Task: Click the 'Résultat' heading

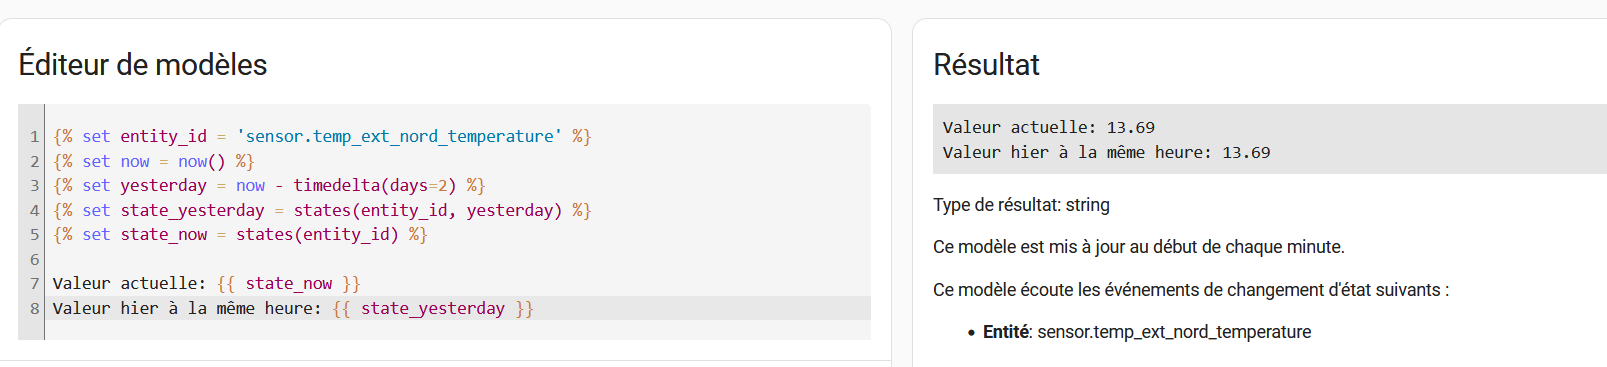Action: click(986, 65)
